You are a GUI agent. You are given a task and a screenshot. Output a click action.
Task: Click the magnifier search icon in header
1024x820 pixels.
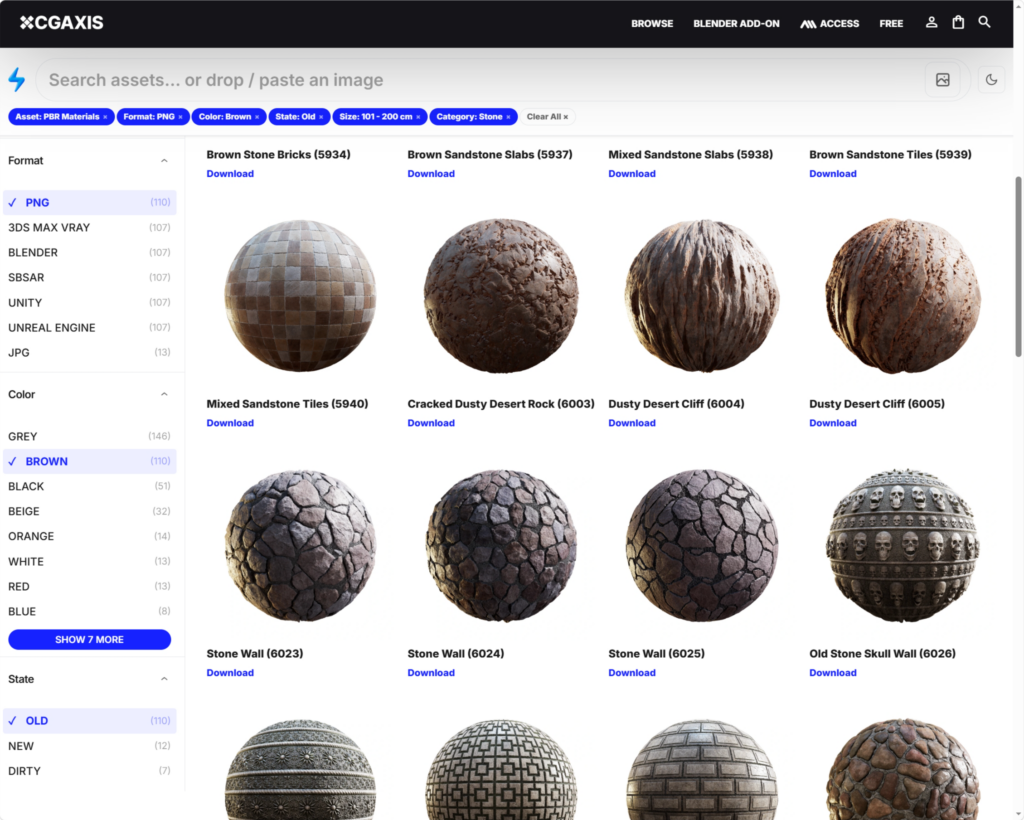(x=985, y=23)
